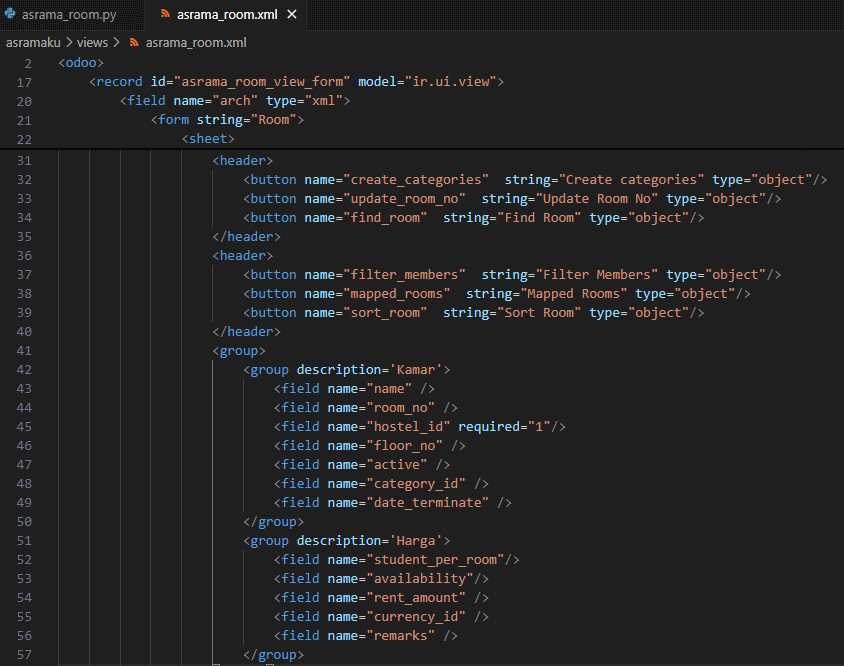Click "filter_members" name value
The image size is (844, 666).
pyautogui.click(x=404, y=275)
